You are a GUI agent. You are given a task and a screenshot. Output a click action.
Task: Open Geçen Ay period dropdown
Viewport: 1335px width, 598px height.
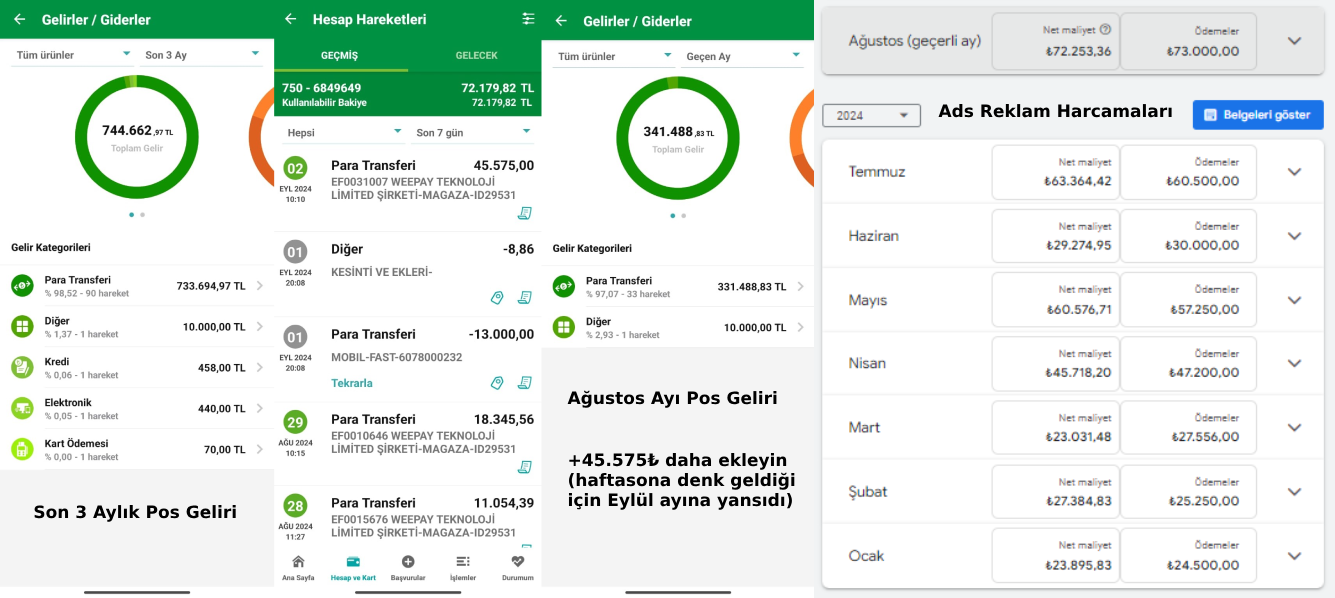point(744,56)
